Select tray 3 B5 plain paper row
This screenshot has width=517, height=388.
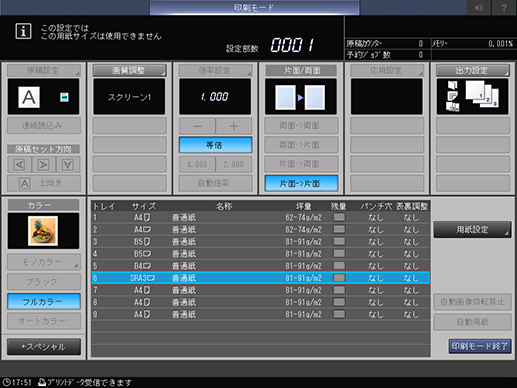[x=260, y=241]
